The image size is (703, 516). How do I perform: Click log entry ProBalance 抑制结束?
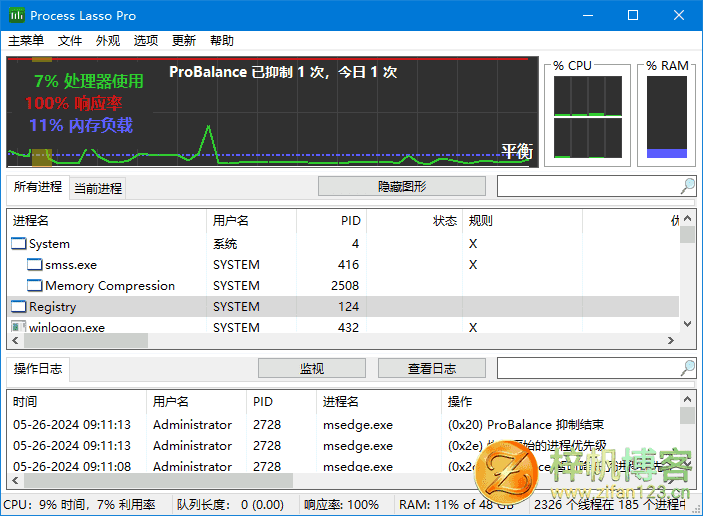pyautogui.click(x=525, y=425)
